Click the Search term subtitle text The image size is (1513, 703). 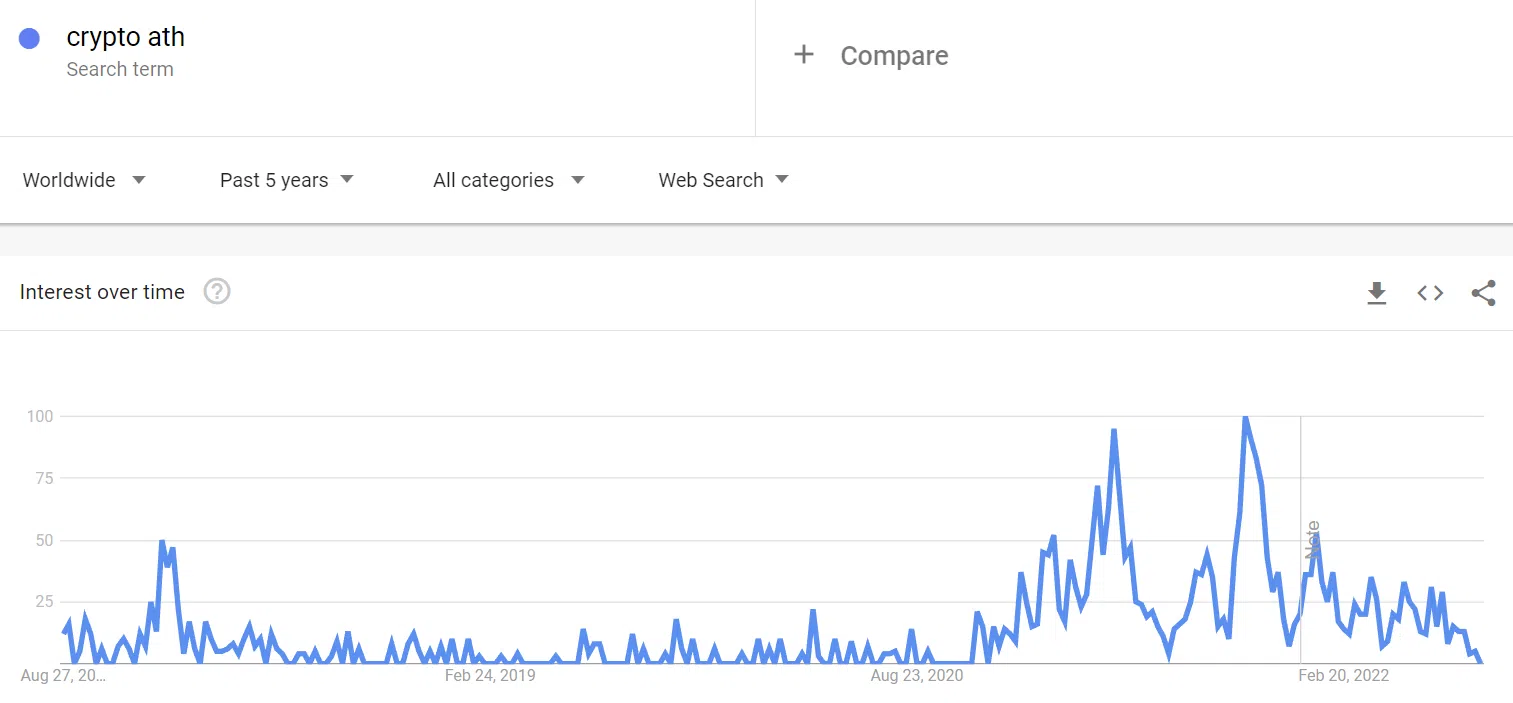coord(120,69)
